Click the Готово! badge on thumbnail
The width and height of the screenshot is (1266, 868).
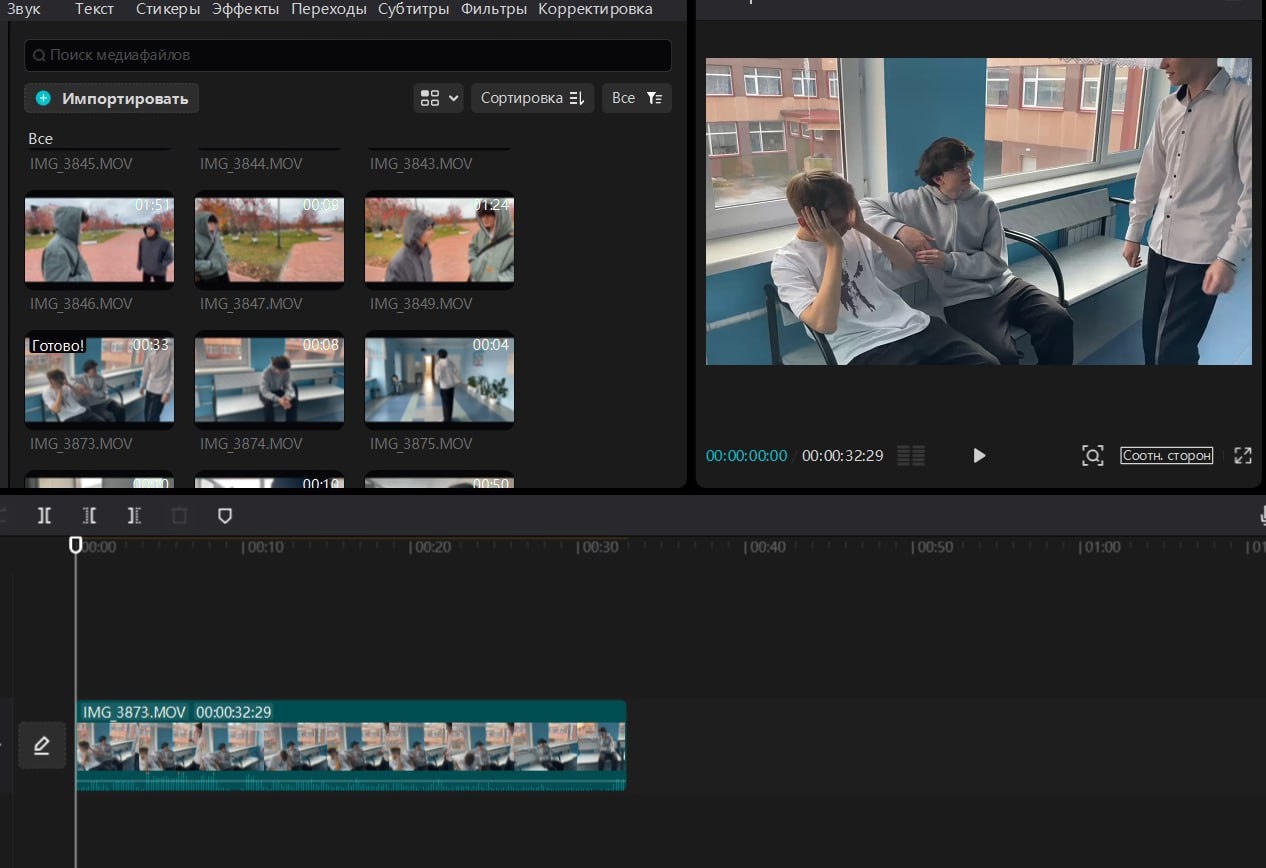point(58,345)
